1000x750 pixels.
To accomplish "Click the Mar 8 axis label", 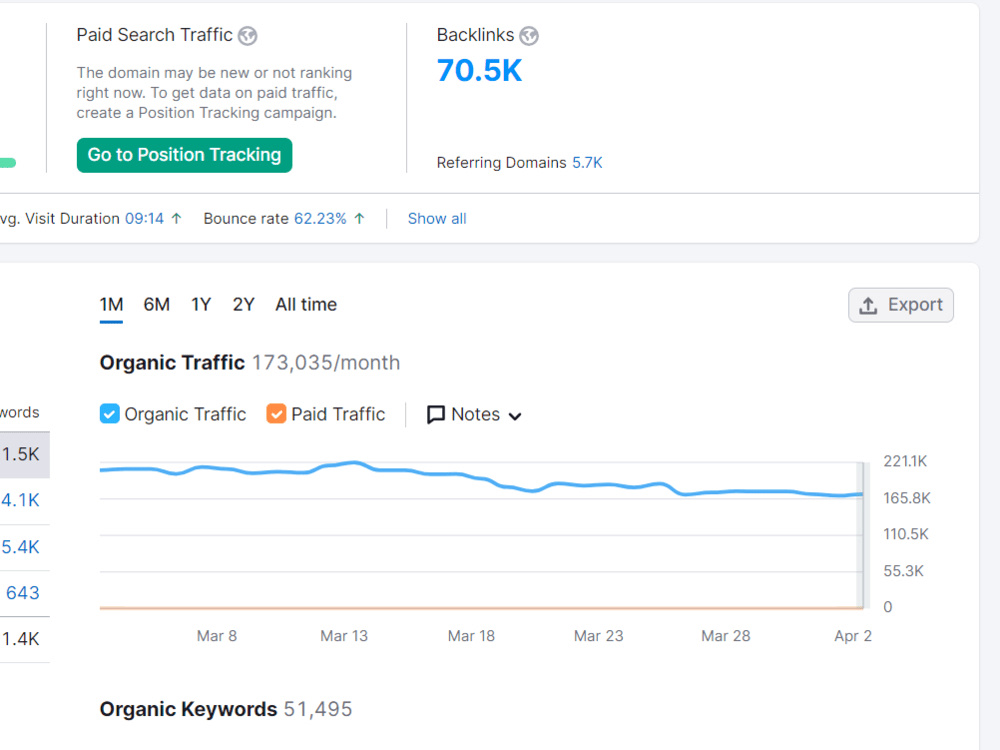I will pos(217,636).
